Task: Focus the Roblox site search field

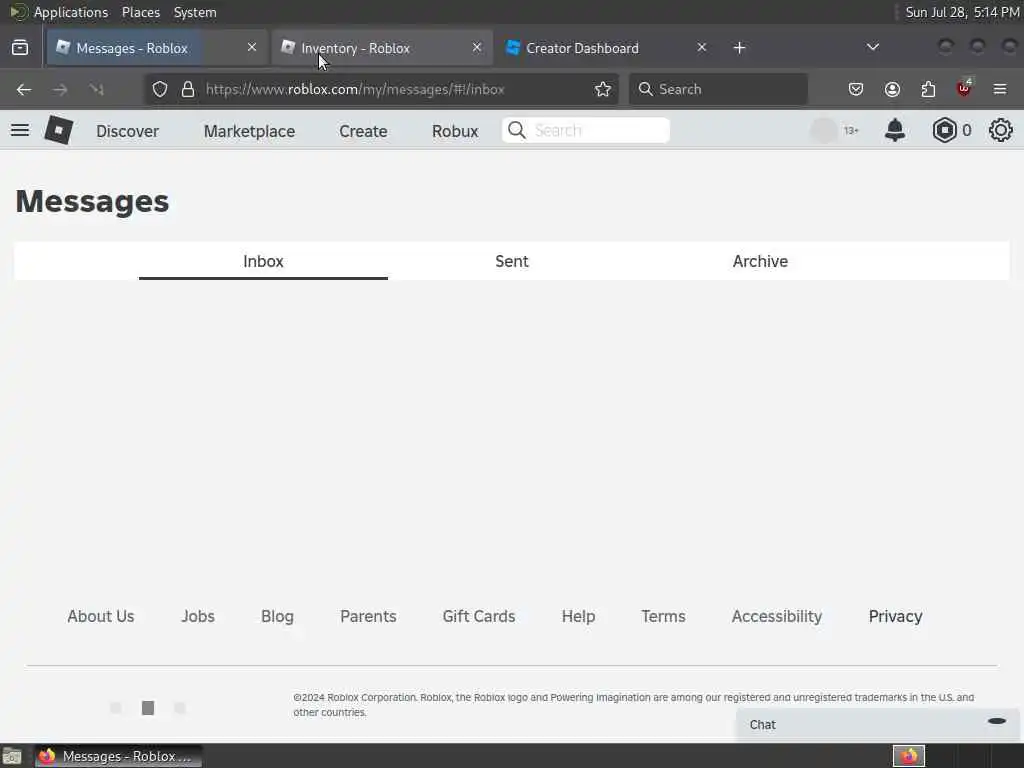Action: 586,131
